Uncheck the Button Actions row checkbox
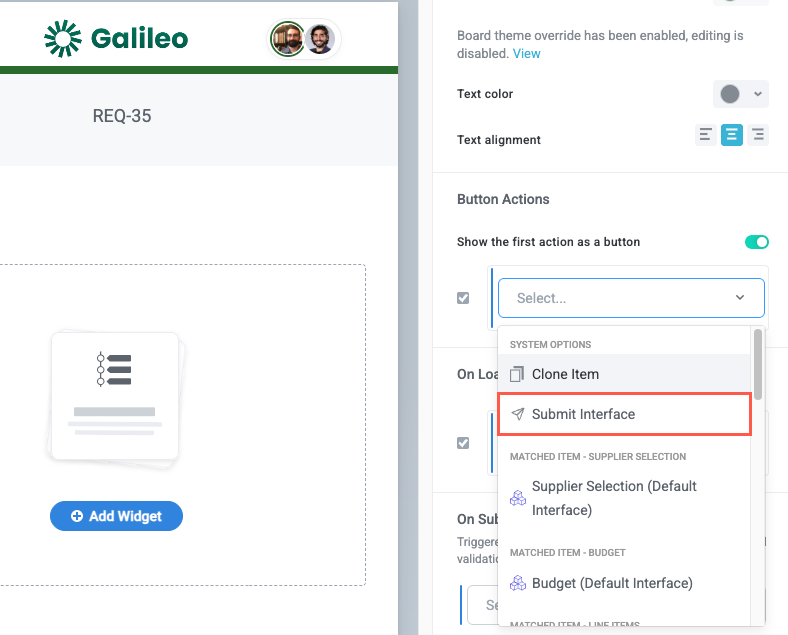788x635 pixels. point(463,298)
